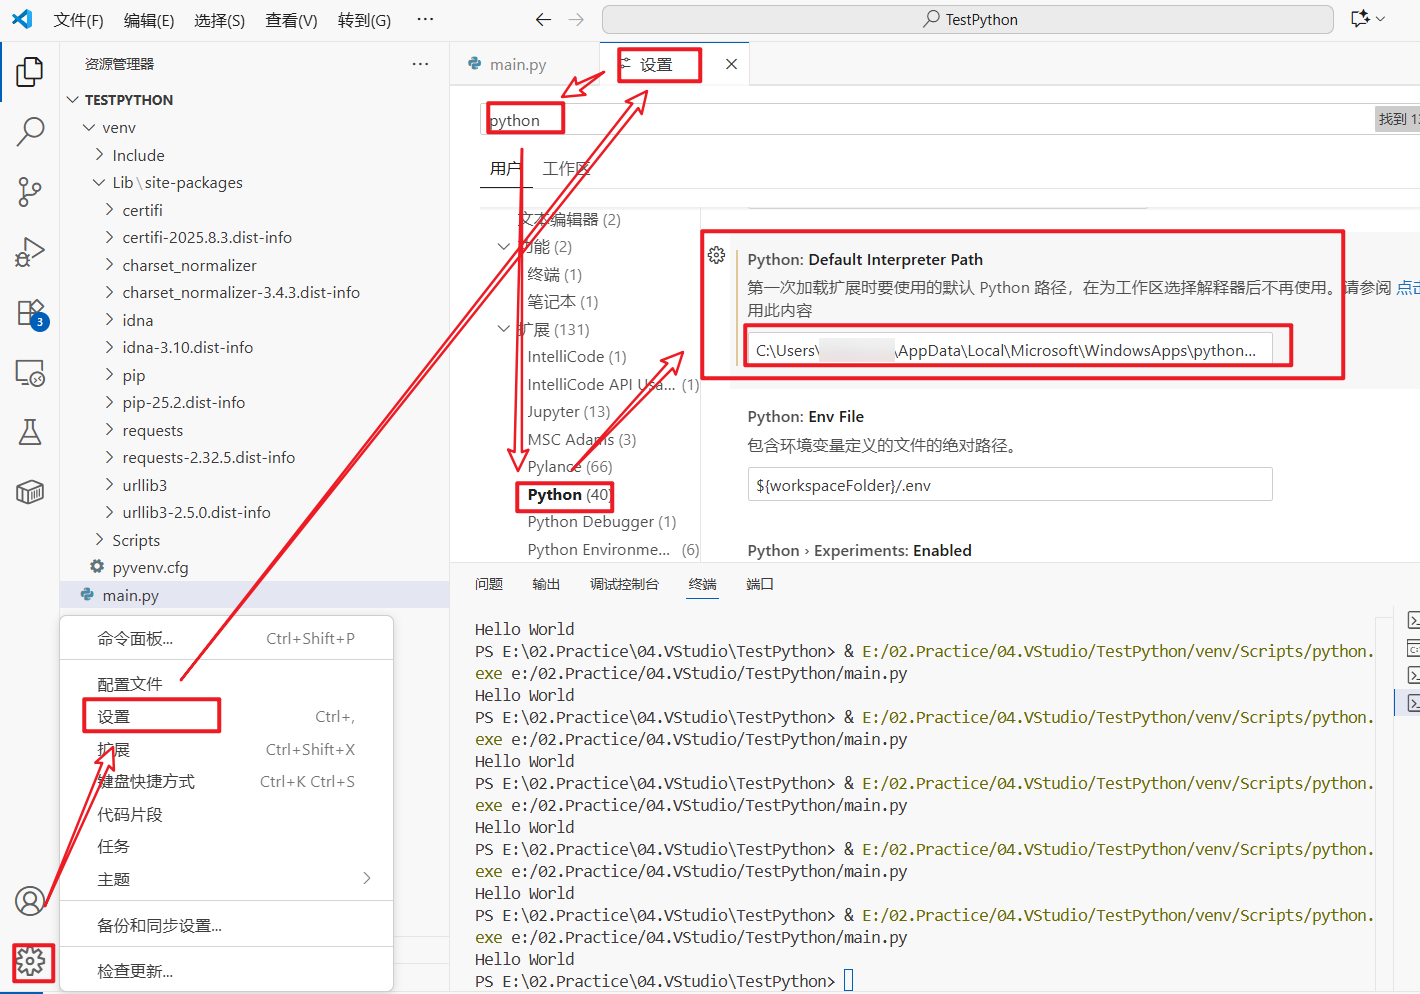This screenshot has height=994, width=1420.
Task: Select MSC Adams (3) settings entry
Action: [x=582, y=439]
